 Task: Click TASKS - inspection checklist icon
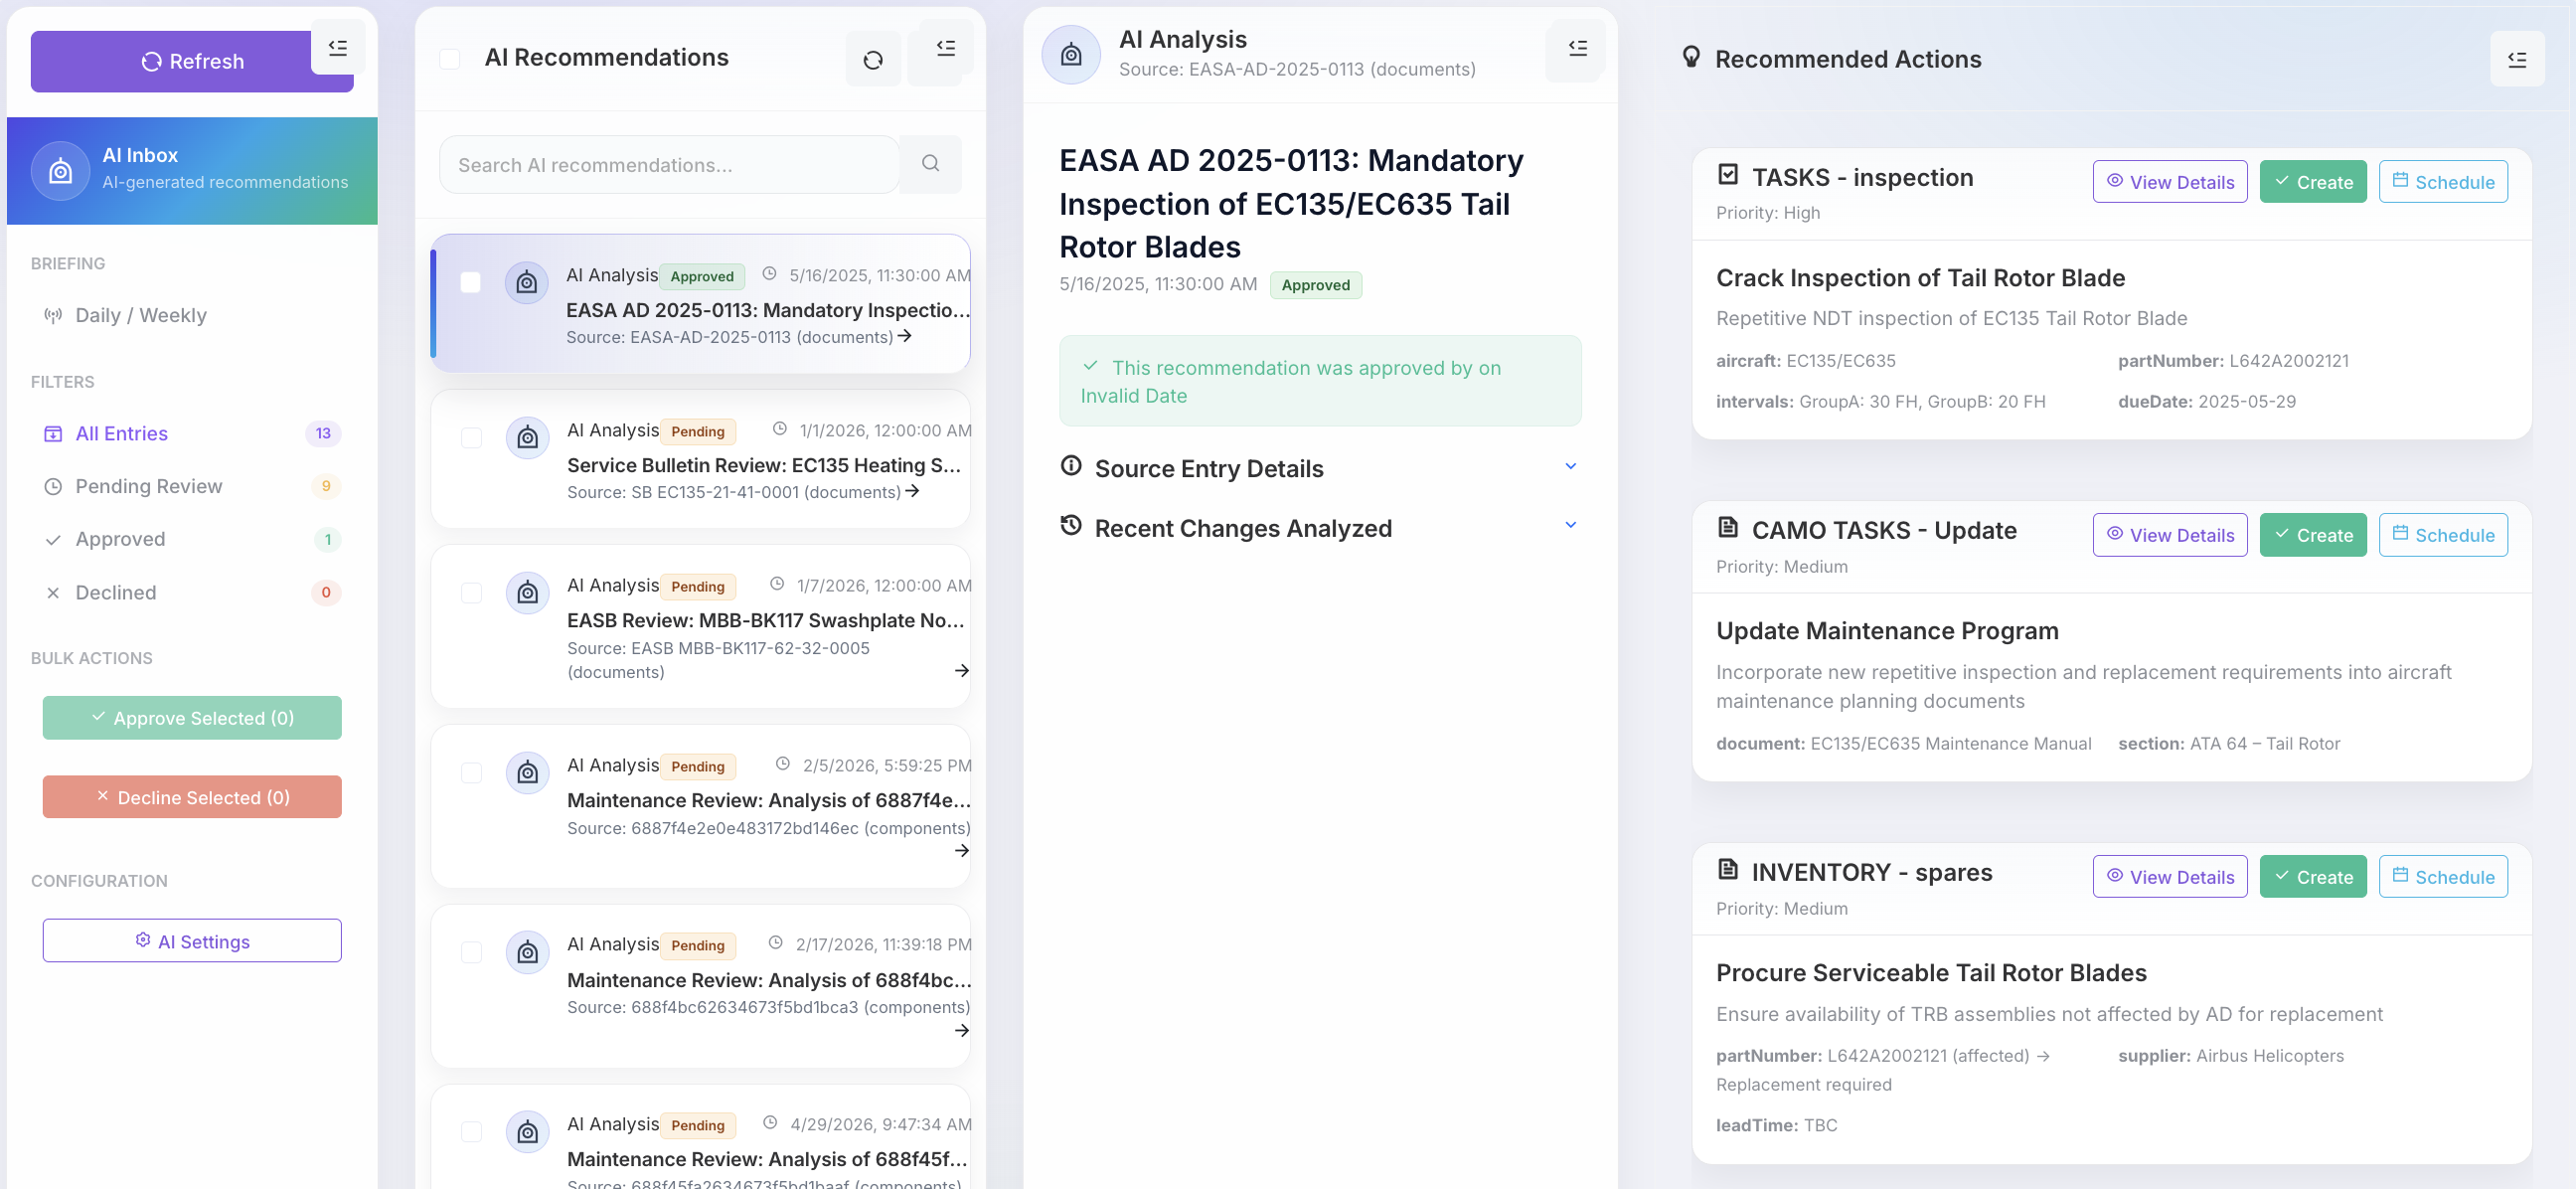point(1727,175)
